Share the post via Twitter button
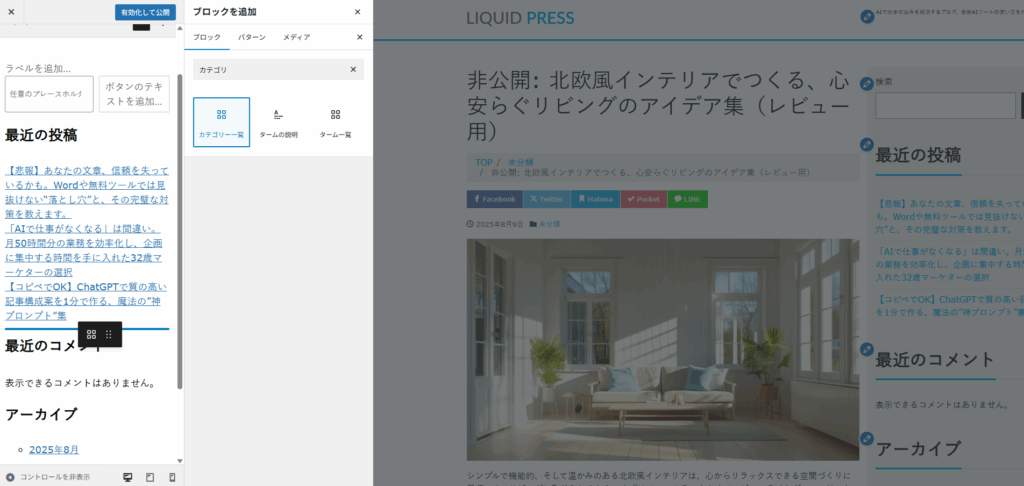The width and height of the screenshot is (1024, 486). (x=547, y=199)
